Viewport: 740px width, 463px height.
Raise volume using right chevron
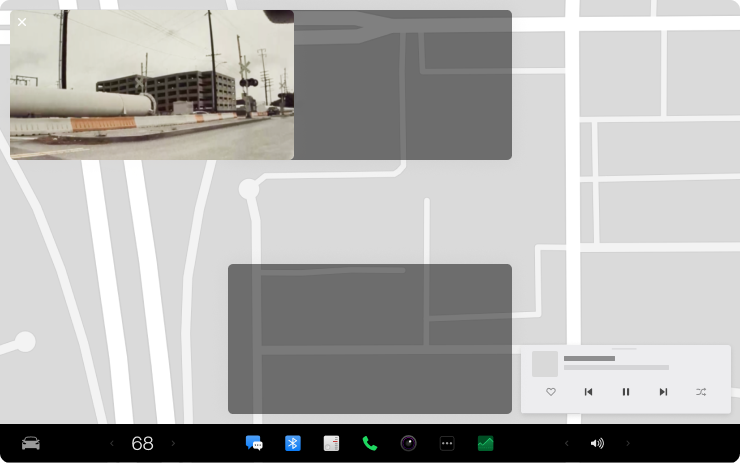(x=628, y=443)
